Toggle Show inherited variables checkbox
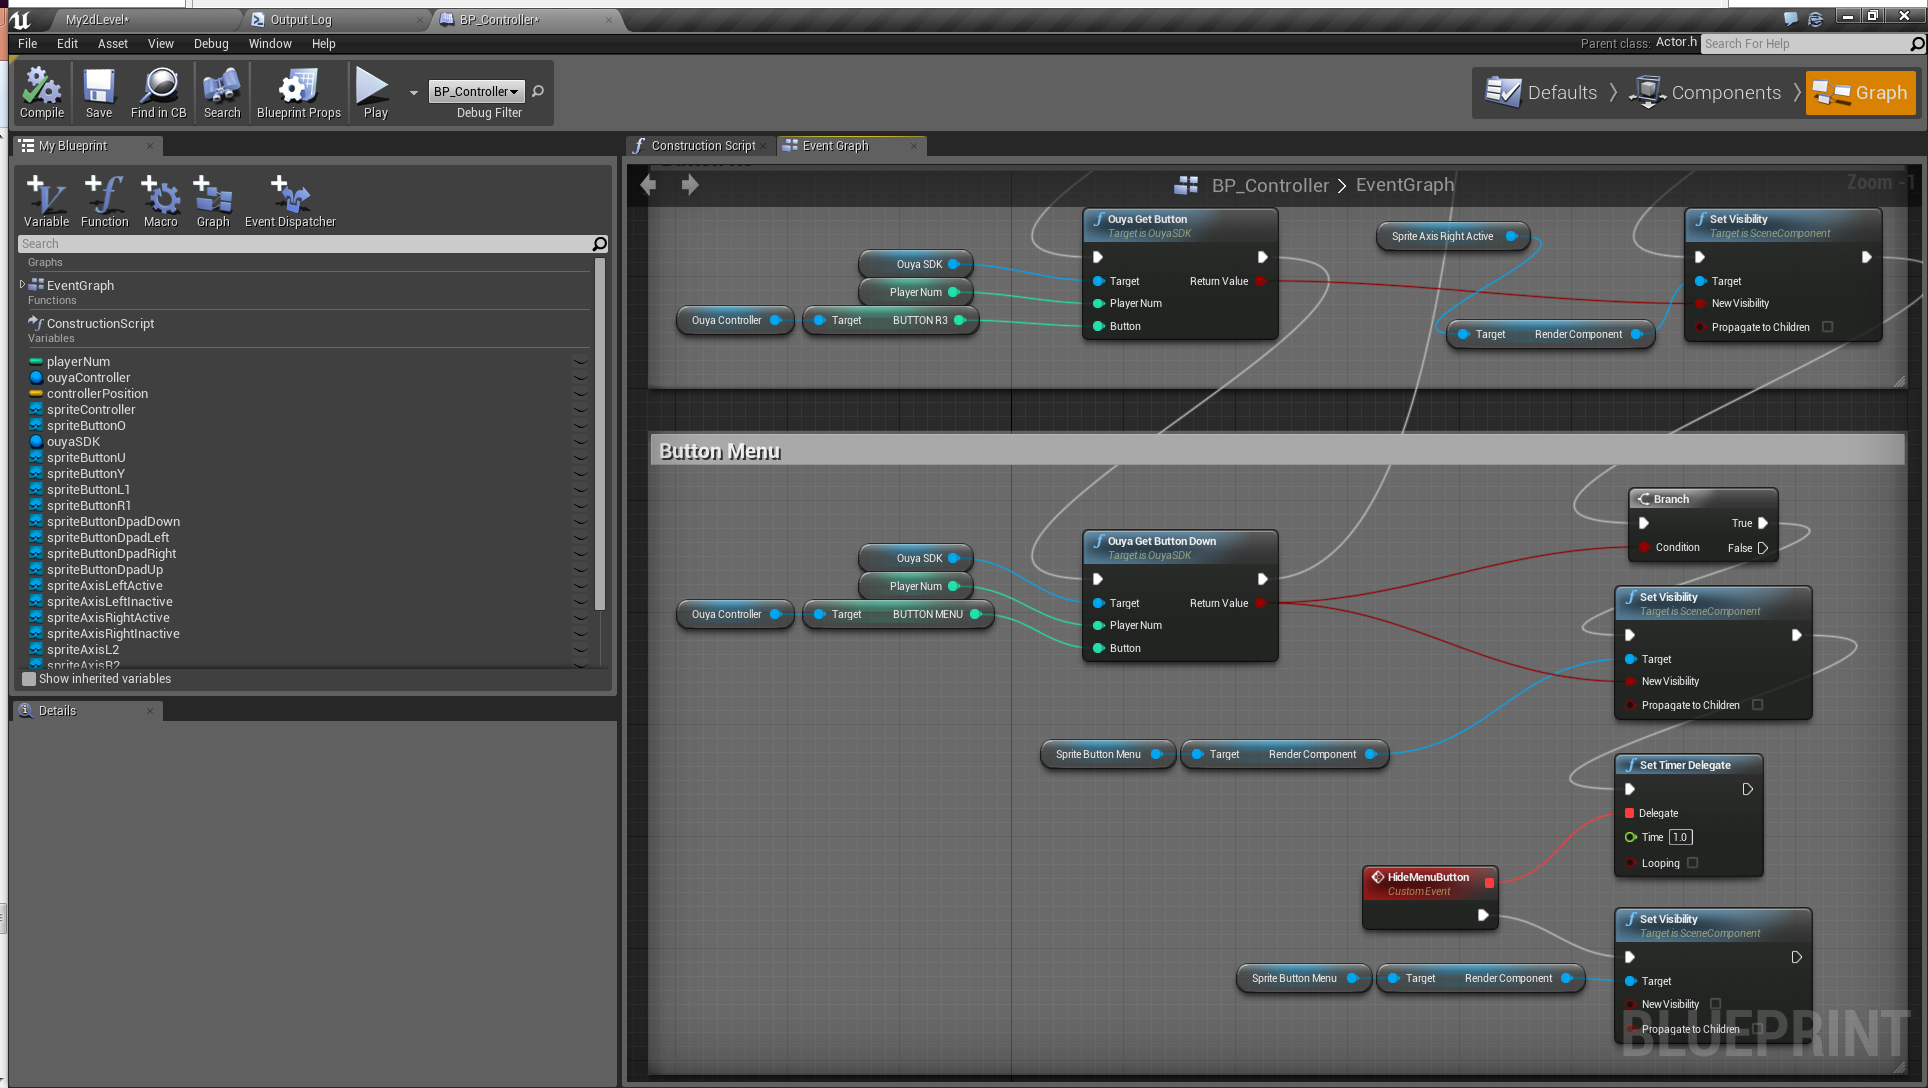Viewport: 1928px width, 1088px height. tap(29, 679)
